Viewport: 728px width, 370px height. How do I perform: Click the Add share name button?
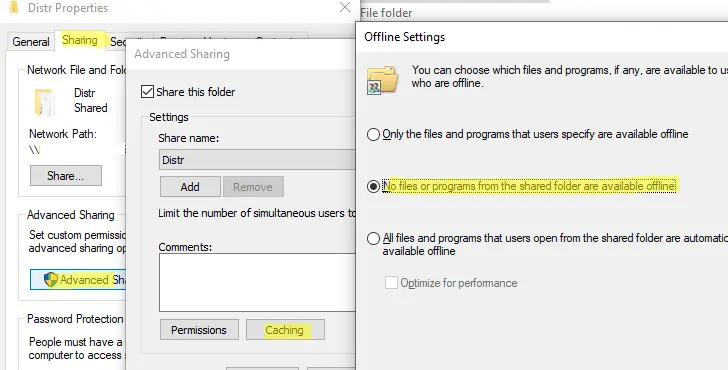[190, 187]
